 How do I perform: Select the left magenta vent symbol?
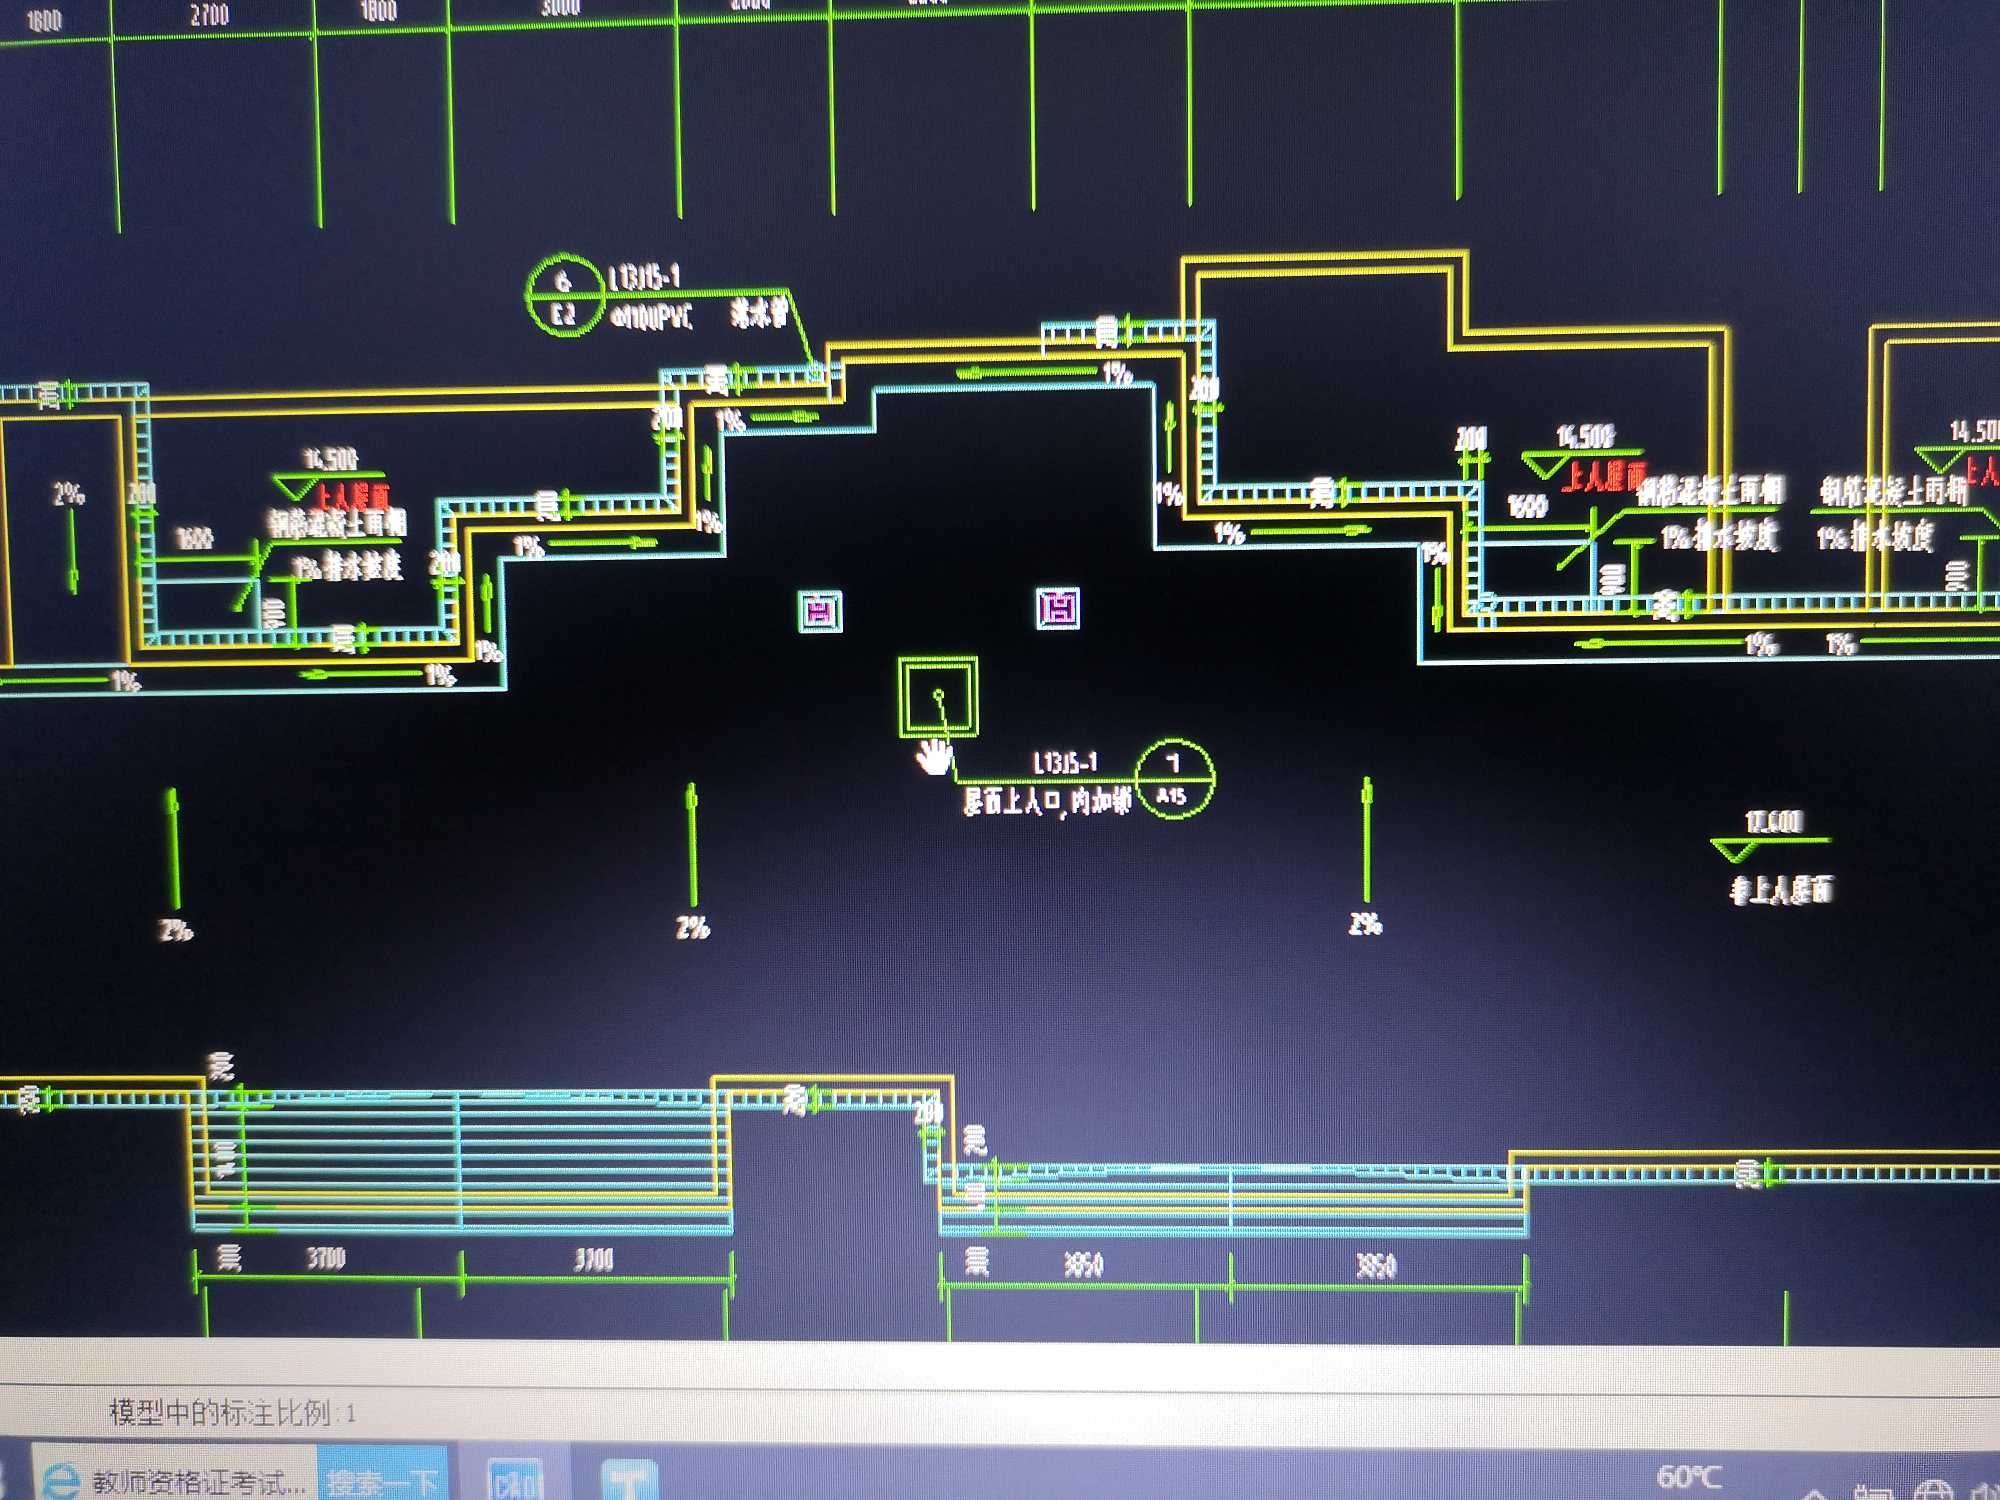click(x=820, y=611)
